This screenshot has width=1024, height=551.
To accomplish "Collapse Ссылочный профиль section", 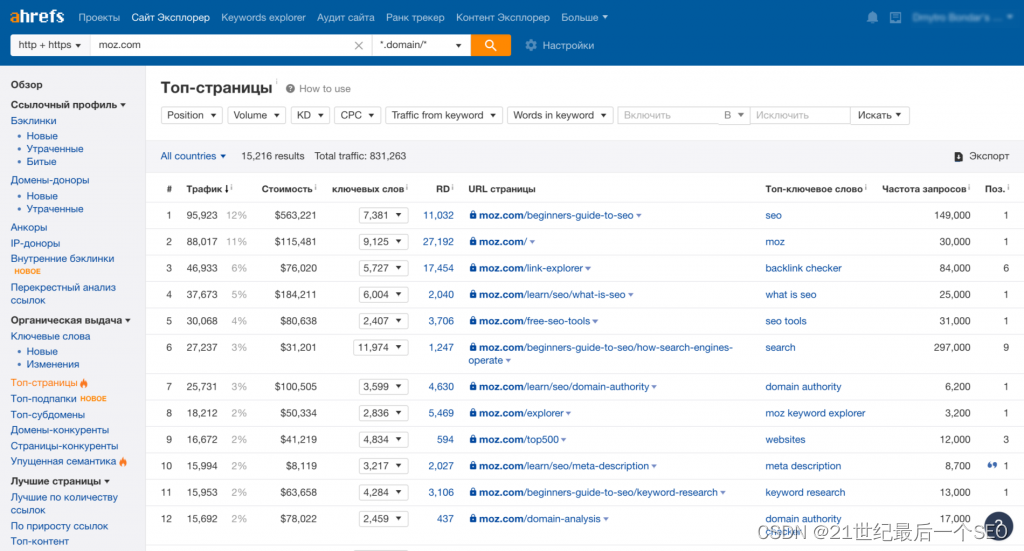I will [68, 104].
